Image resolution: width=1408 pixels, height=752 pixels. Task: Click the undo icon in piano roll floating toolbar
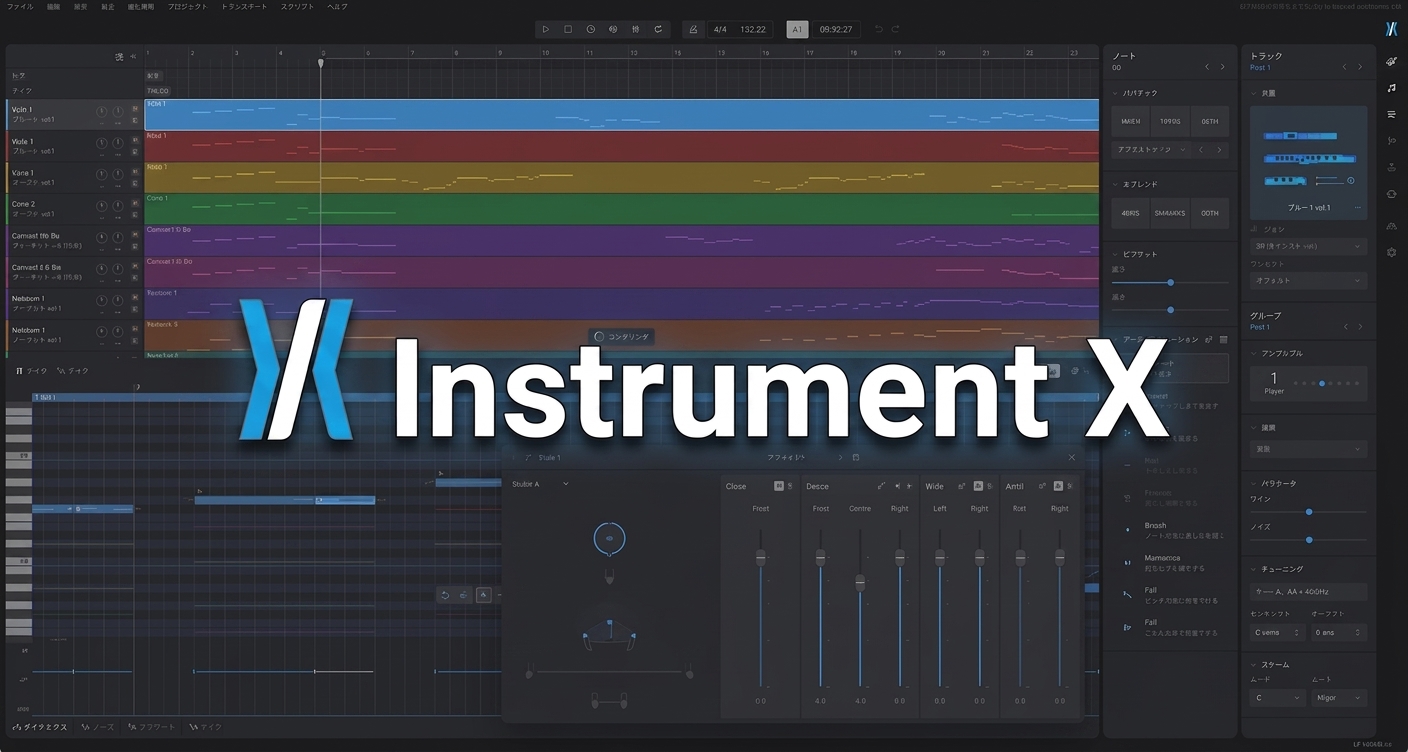tap(446, 595)
